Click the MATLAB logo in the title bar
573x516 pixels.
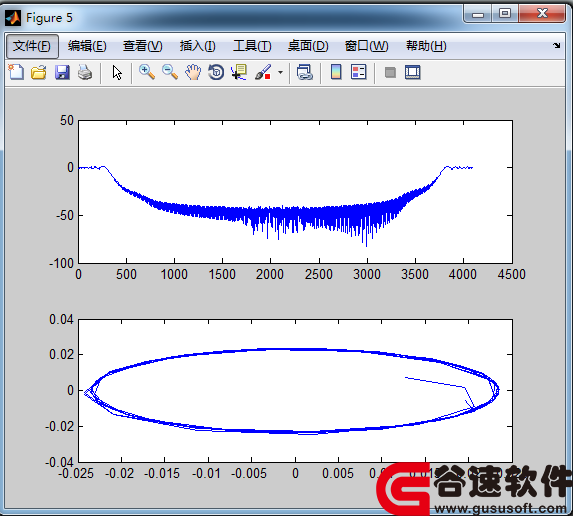[13, 18]
